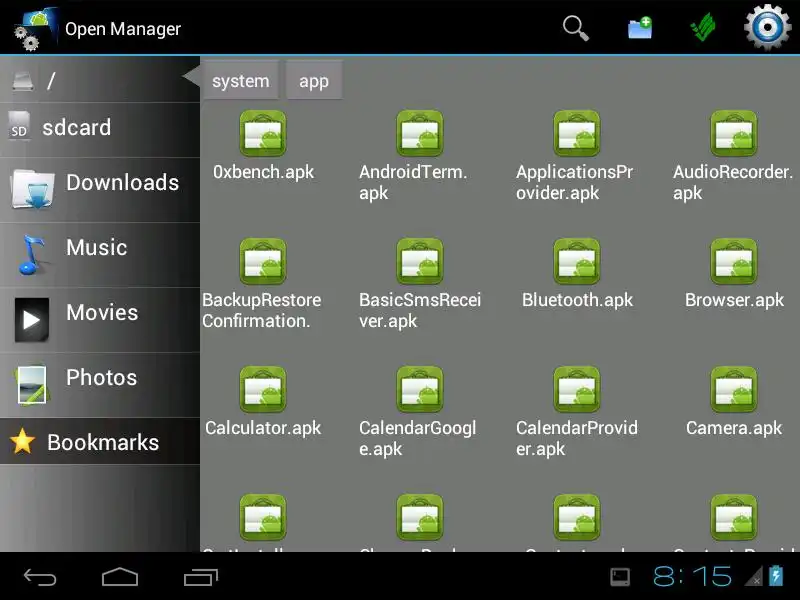
Task: Click the AndroidTerm.apk file name
Action: tap(413, 183)
